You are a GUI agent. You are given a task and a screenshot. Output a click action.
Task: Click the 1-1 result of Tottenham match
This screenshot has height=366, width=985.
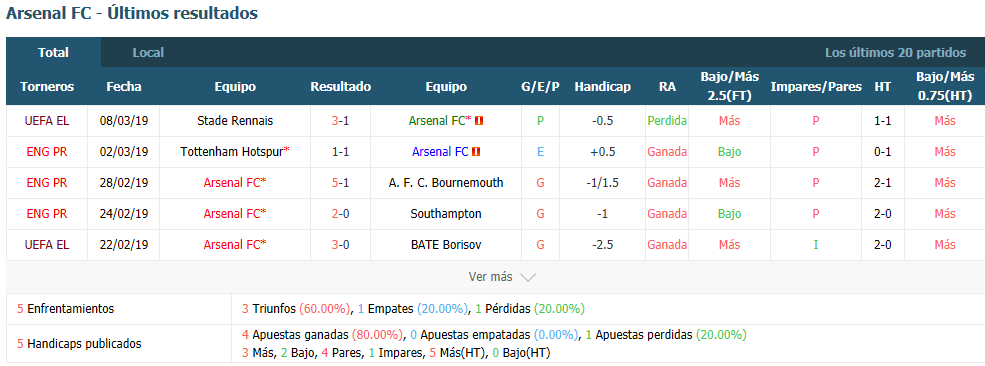pos(340,151)
